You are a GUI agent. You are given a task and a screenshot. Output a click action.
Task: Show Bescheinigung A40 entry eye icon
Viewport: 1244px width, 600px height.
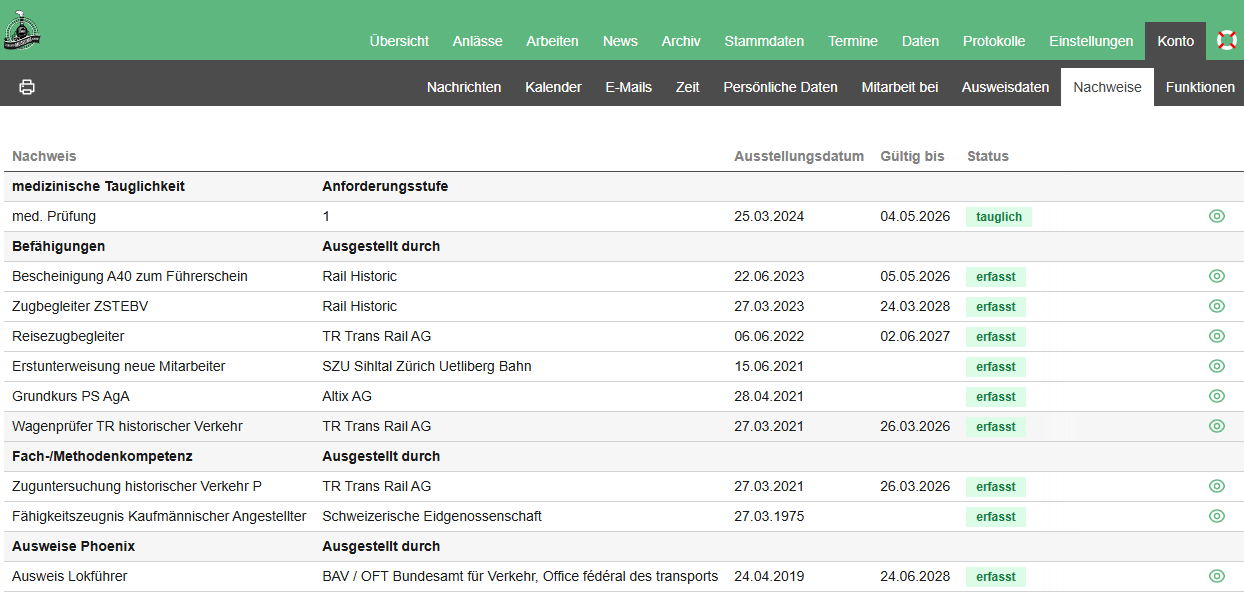click(x=1217, y=276)
